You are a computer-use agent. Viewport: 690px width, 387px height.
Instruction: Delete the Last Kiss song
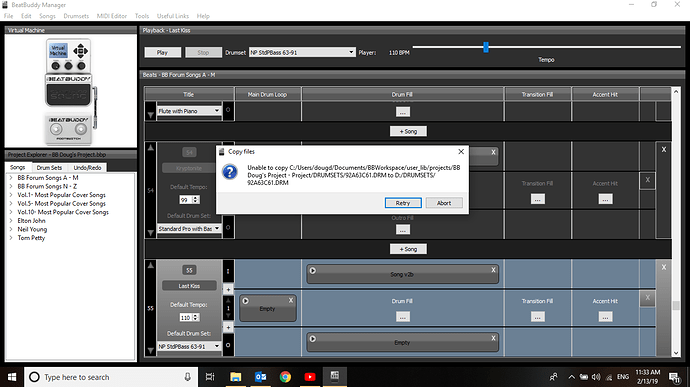pyautogui.click(x=664, y=267)
